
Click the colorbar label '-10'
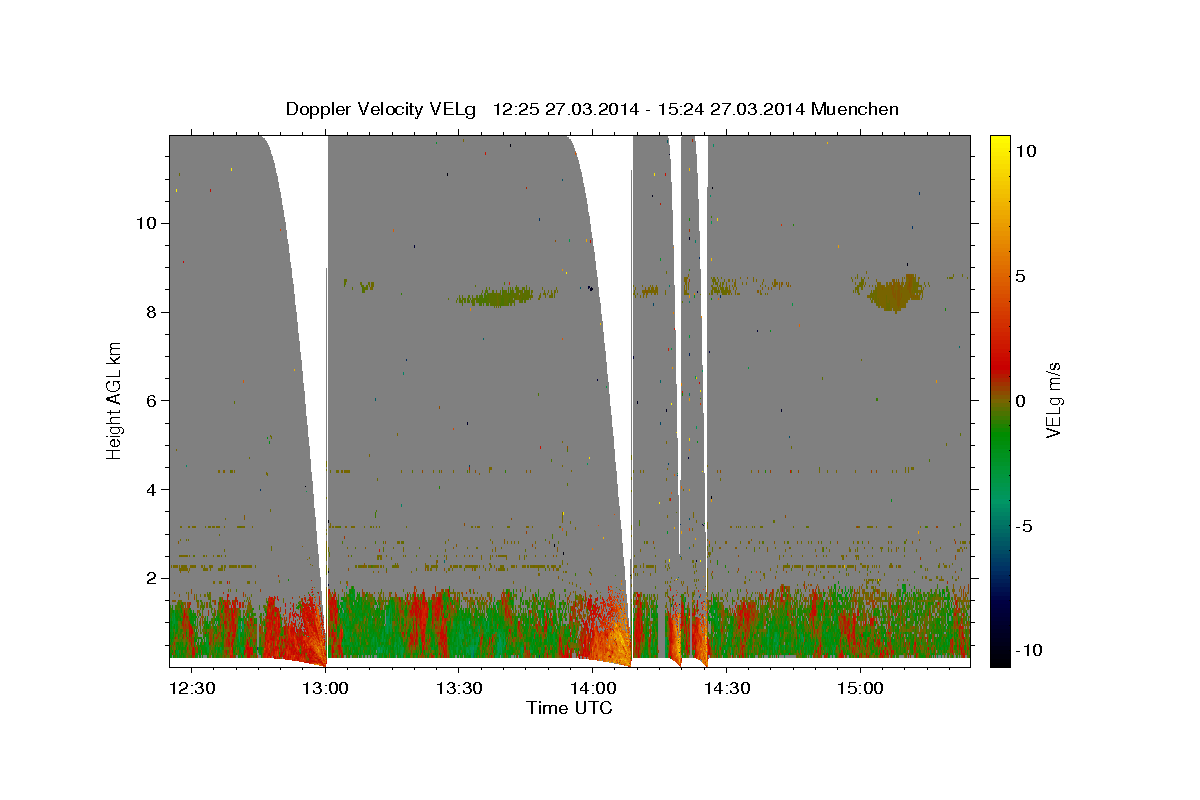pyautogui.click(x=1029, y=651)
